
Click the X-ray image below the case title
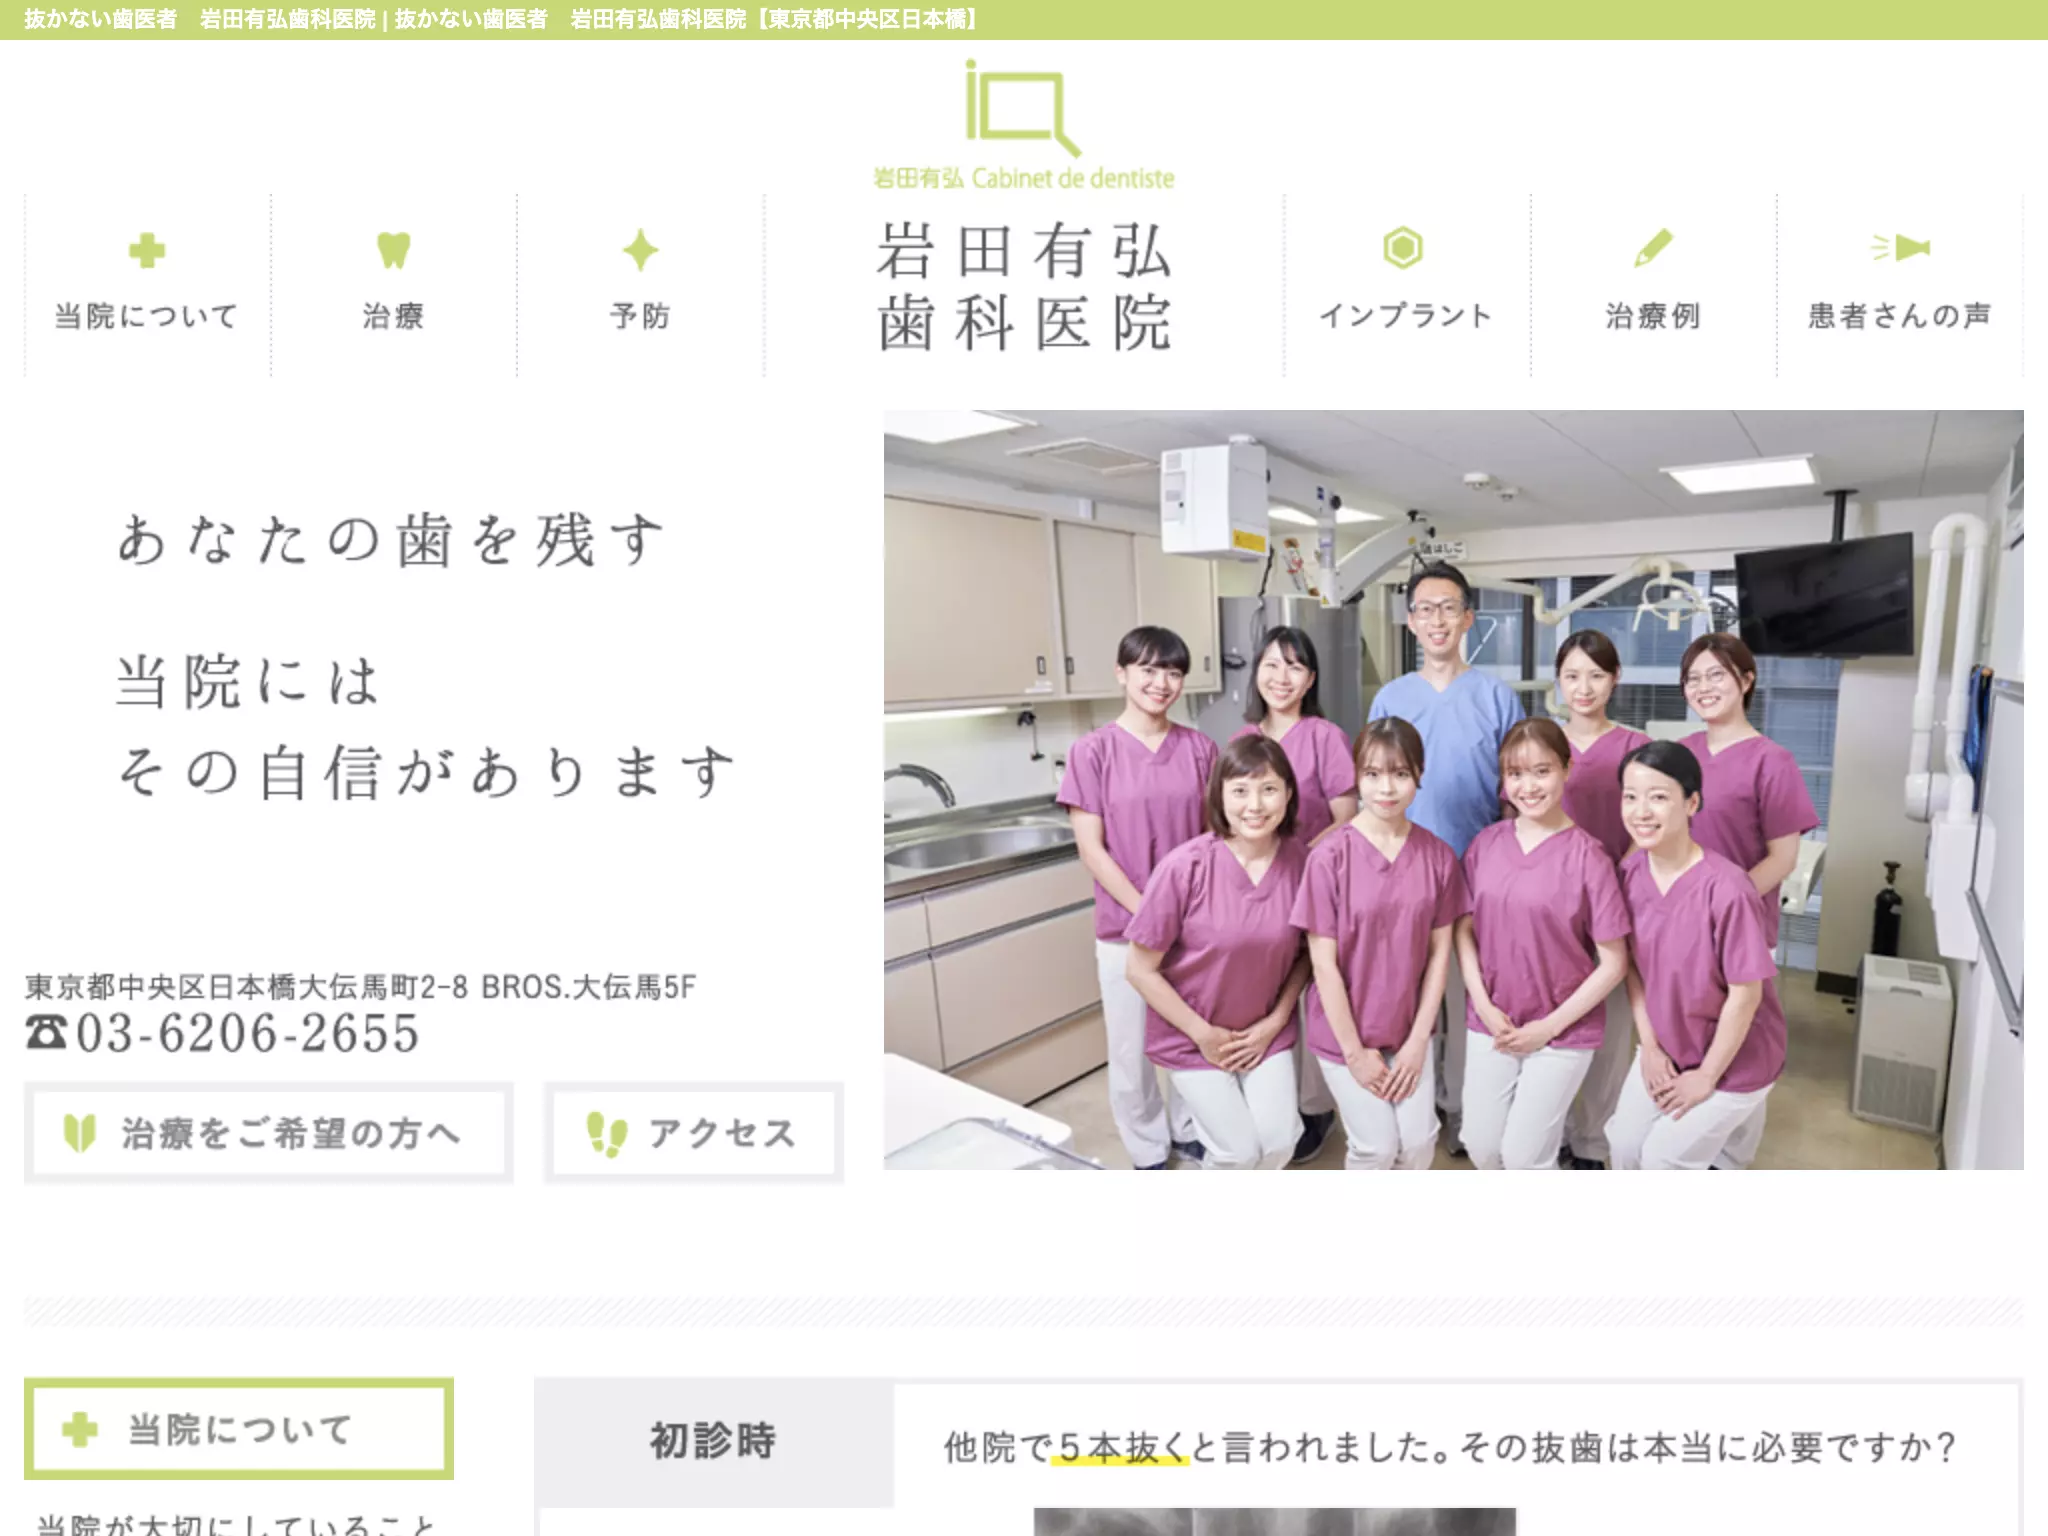1275,1522
